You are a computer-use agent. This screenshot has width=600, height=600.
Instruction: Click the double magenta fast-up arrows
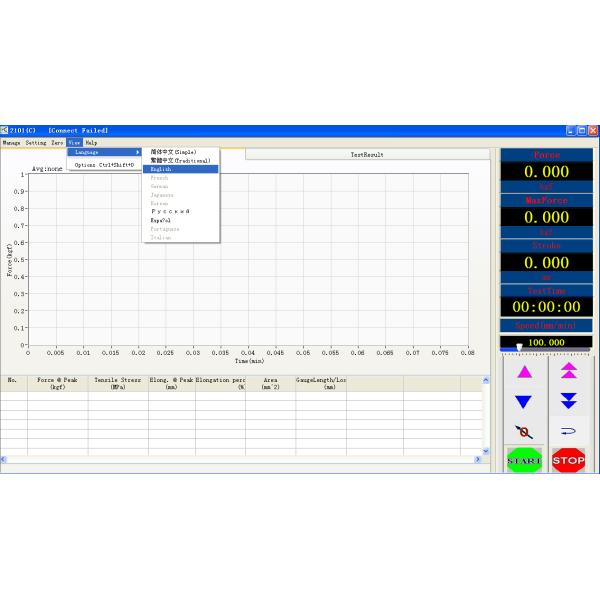pyautogui.click(x=569, y=371)
